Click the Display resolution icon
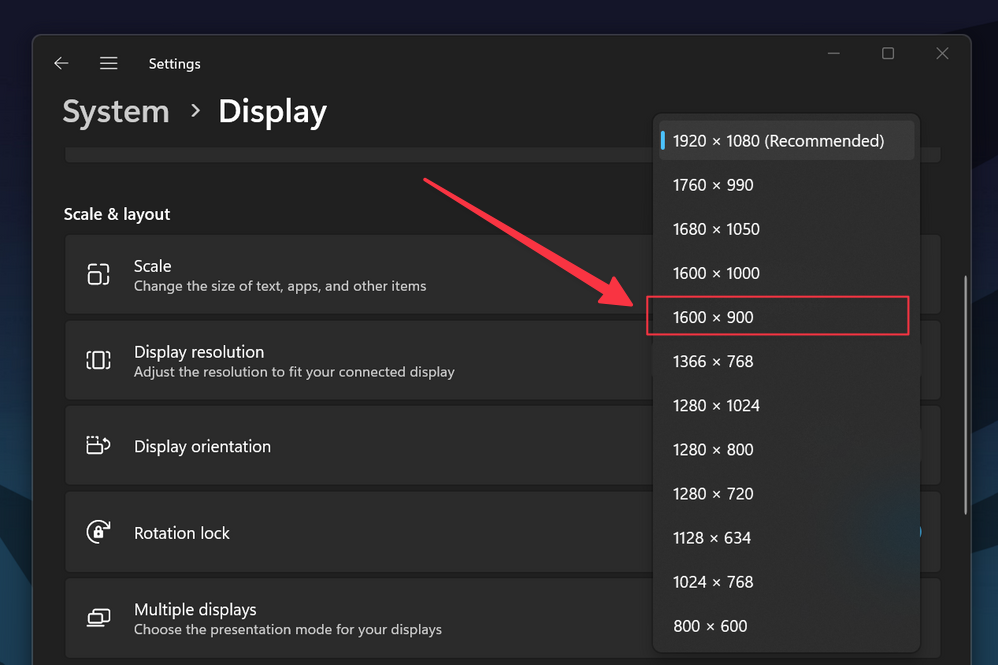998x665 pixels. click(98, 360)
